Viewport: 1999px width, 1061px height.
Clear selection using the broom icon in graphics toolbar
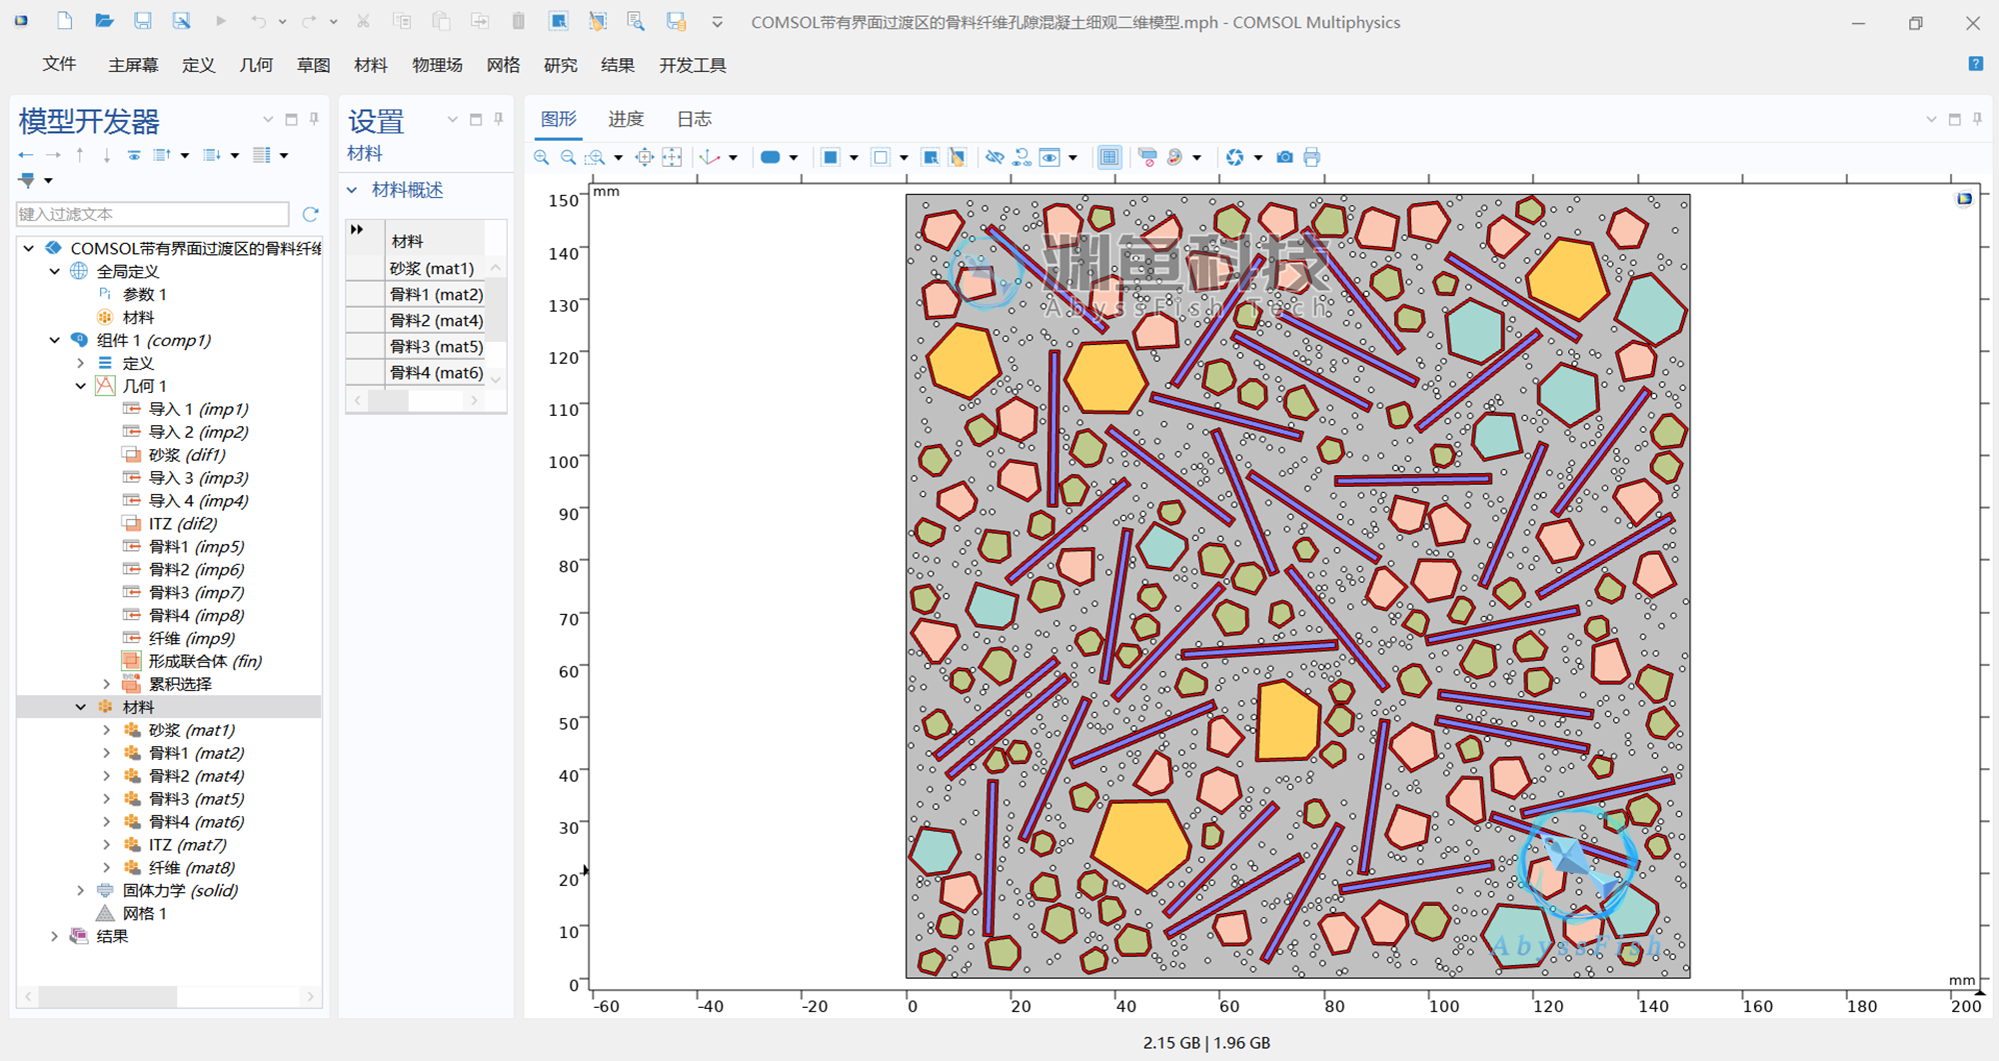pyautogui.click(x=957, y=157)
